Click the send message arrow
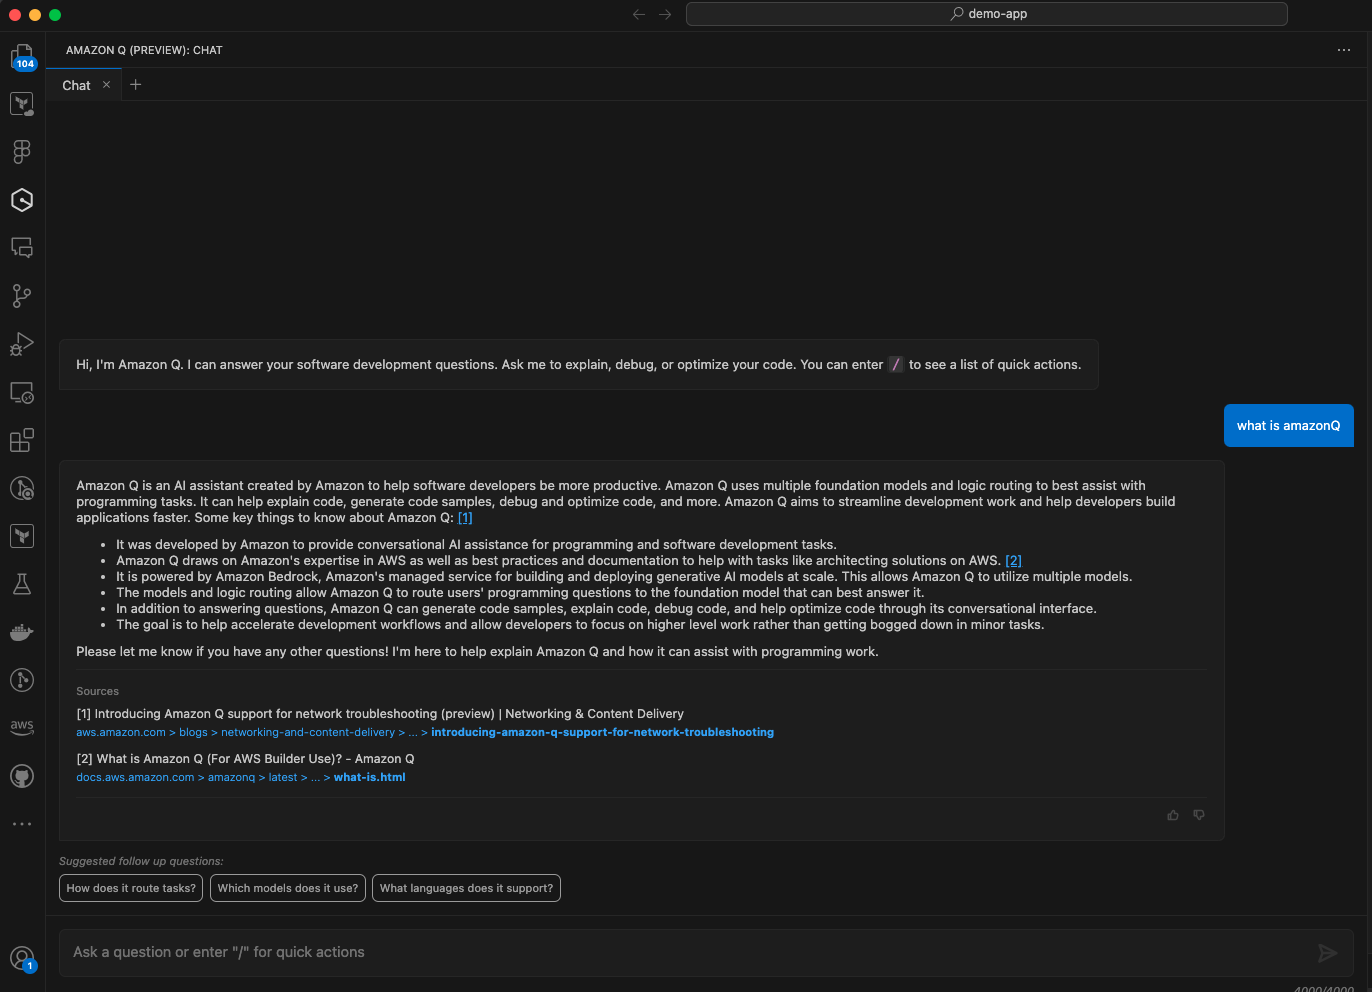Viewport: 1372px width, 992px height. click(x=1328, y=953)
